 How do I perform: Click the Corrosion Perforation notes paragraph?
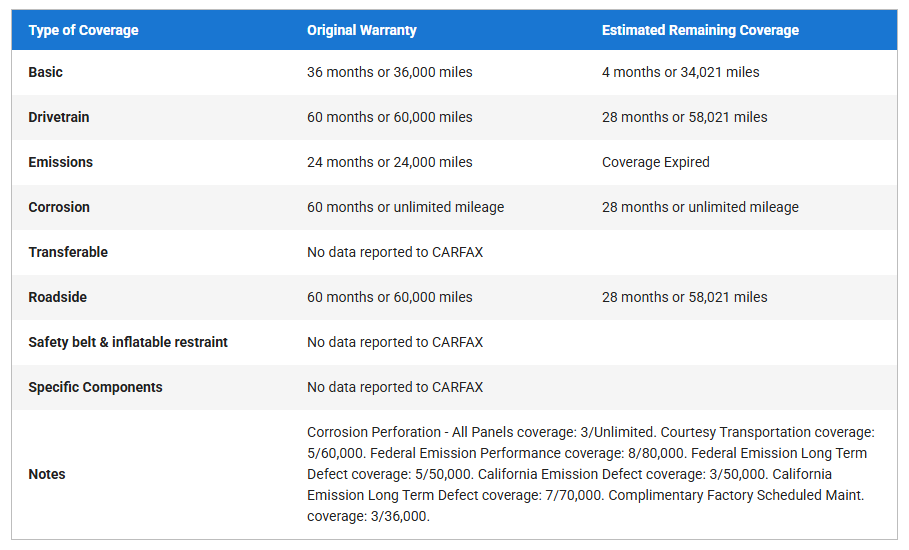pos(590,474)
